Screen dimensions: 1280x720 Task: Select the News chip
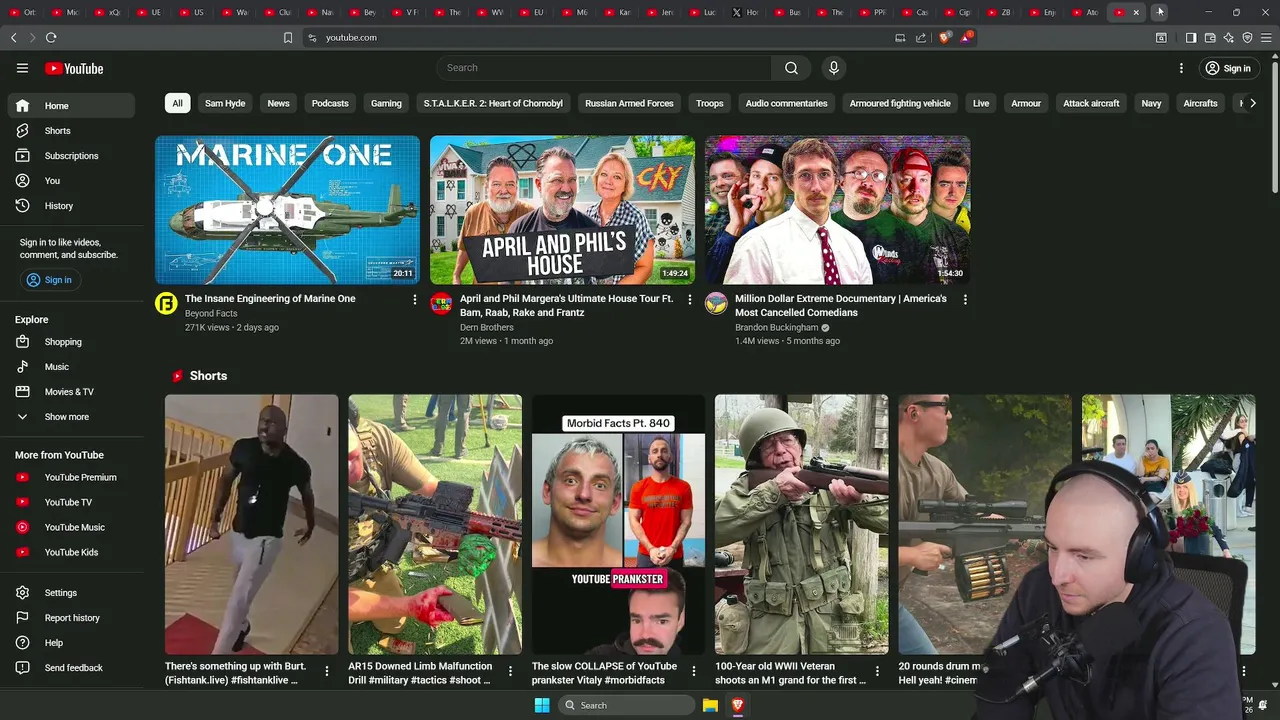pos(278,103)
